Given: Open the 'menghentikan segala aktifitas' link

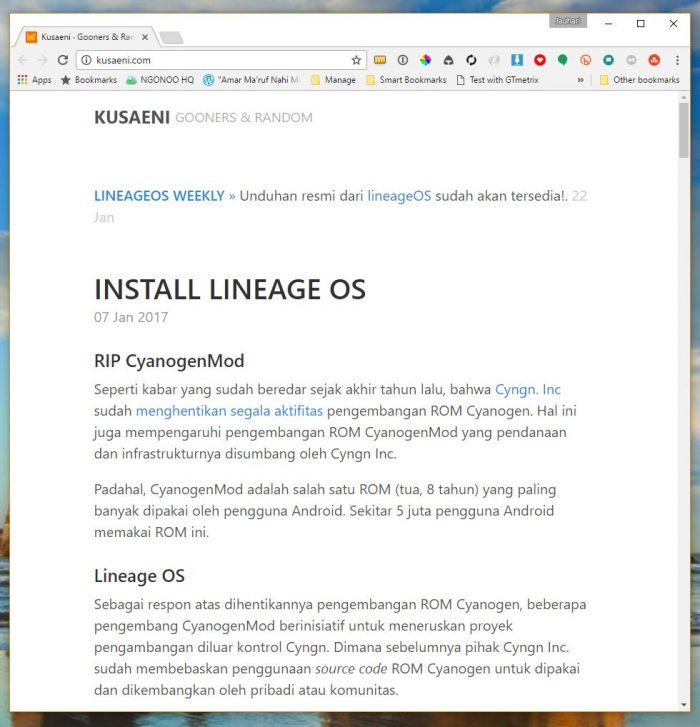Looking at the screenshot, I should (229, 411).
